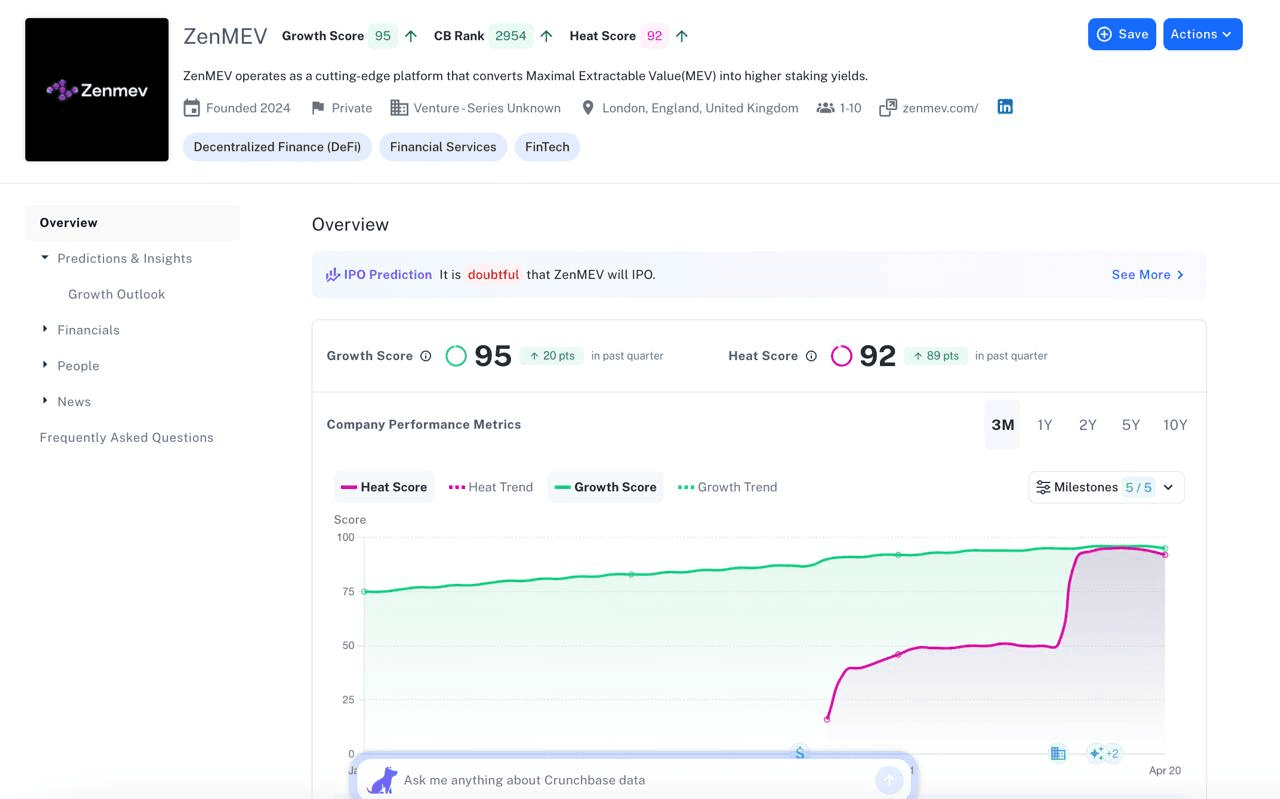Expand the Financials sidebar section

point(87,329)
